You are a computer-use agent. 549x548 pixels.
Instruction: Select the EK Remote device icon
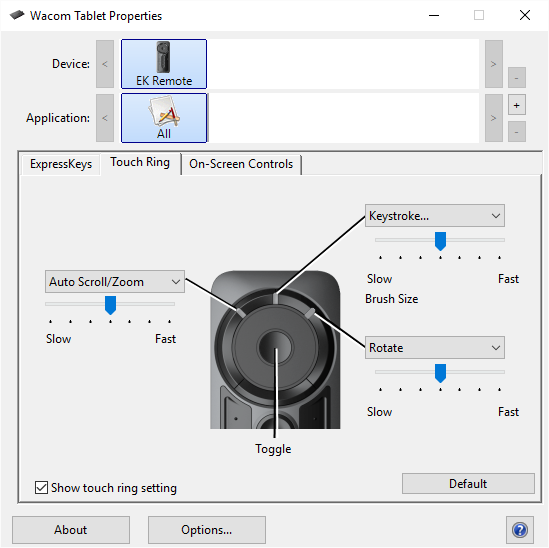tap(164, 64)
